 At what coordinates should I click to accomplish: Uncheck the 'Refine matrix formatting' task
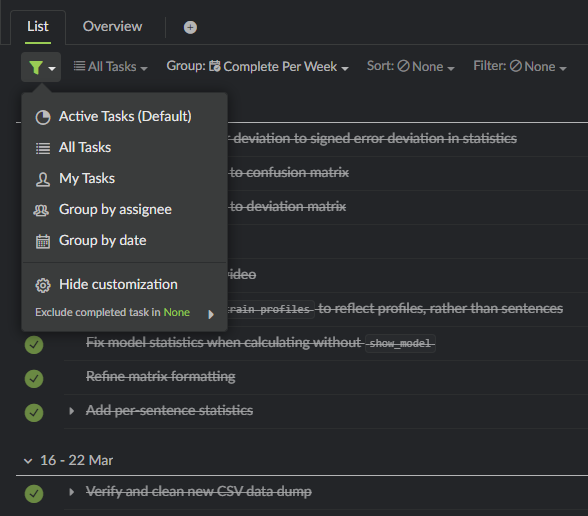34,378
